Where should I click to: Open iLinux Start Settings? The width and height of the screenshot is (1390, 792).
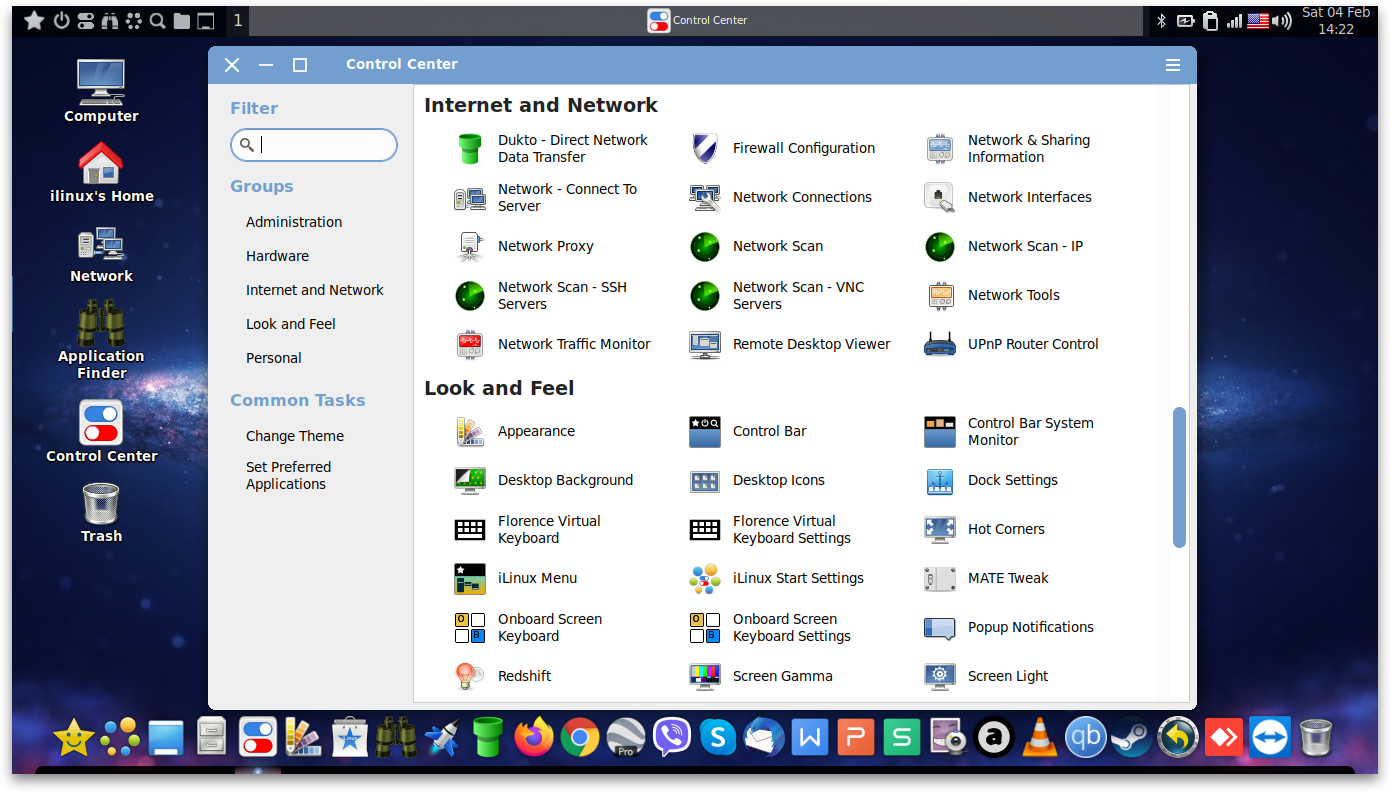tap(777, 578)
